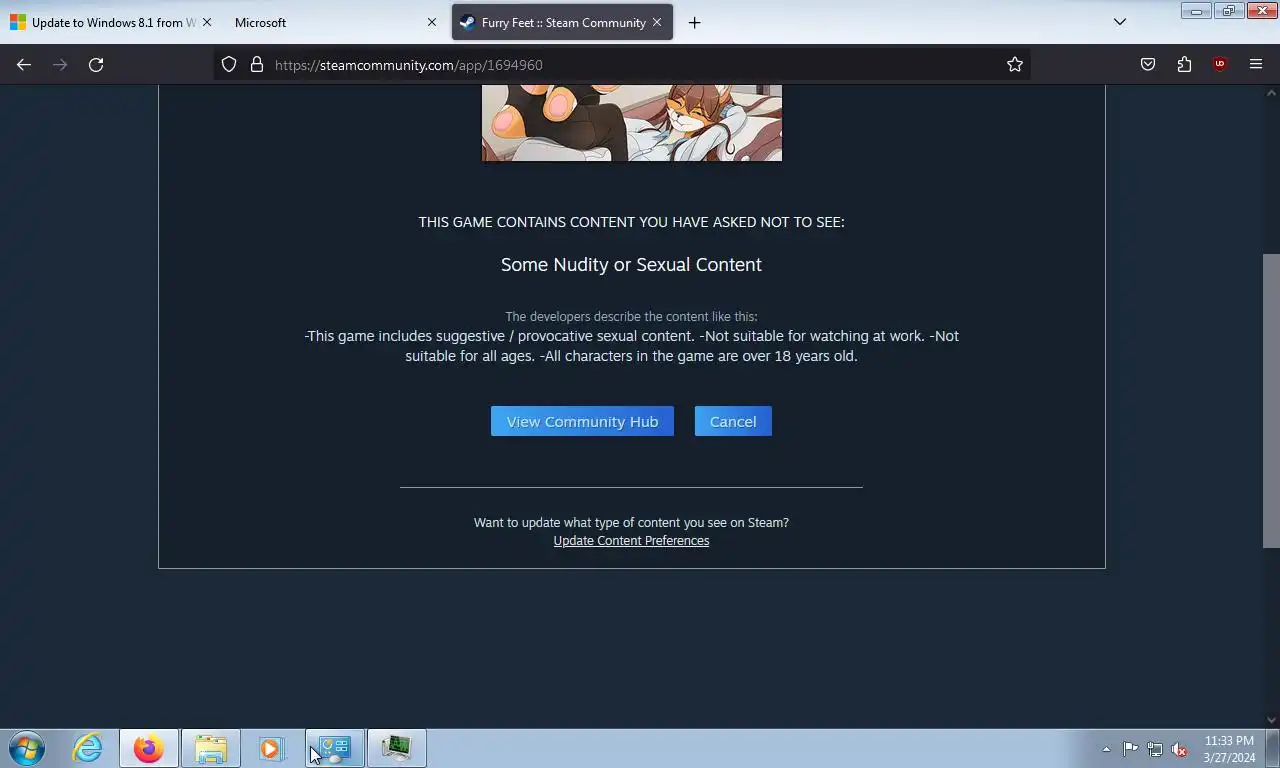
Task: Show hidden system tray icons
Action: (x=1106, y=749)
